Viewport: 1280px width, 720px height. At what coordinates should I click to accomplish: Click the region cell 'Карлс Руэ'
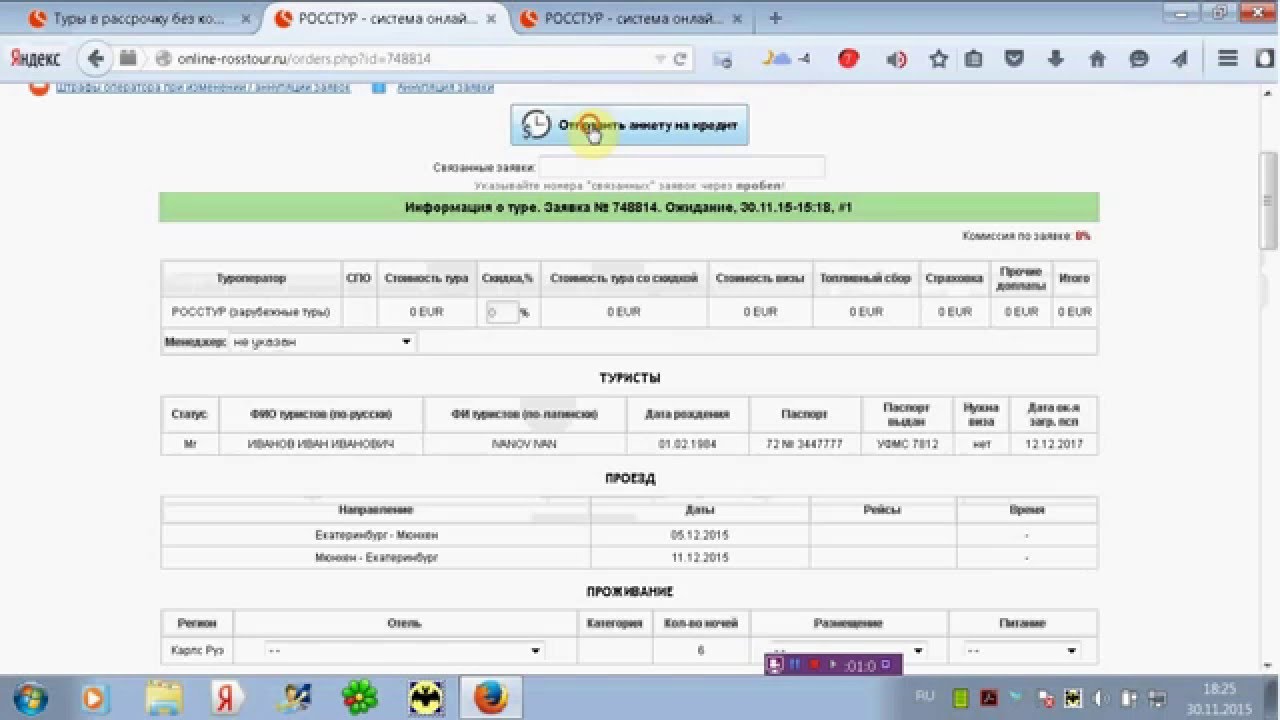click(198, 650)
